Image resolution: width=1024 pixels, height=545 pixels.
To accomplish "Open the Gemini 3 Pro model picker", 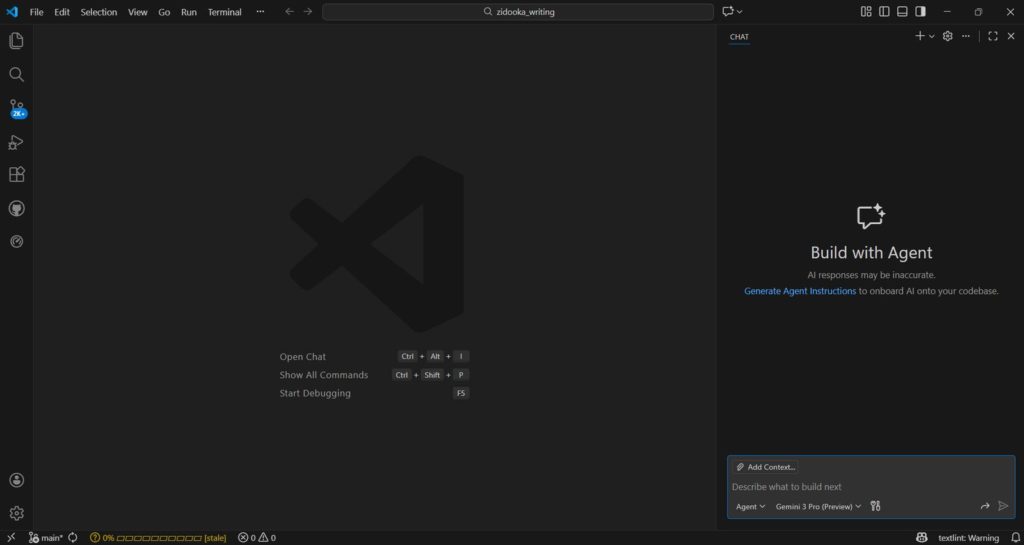I will click(x=818, y=507).
